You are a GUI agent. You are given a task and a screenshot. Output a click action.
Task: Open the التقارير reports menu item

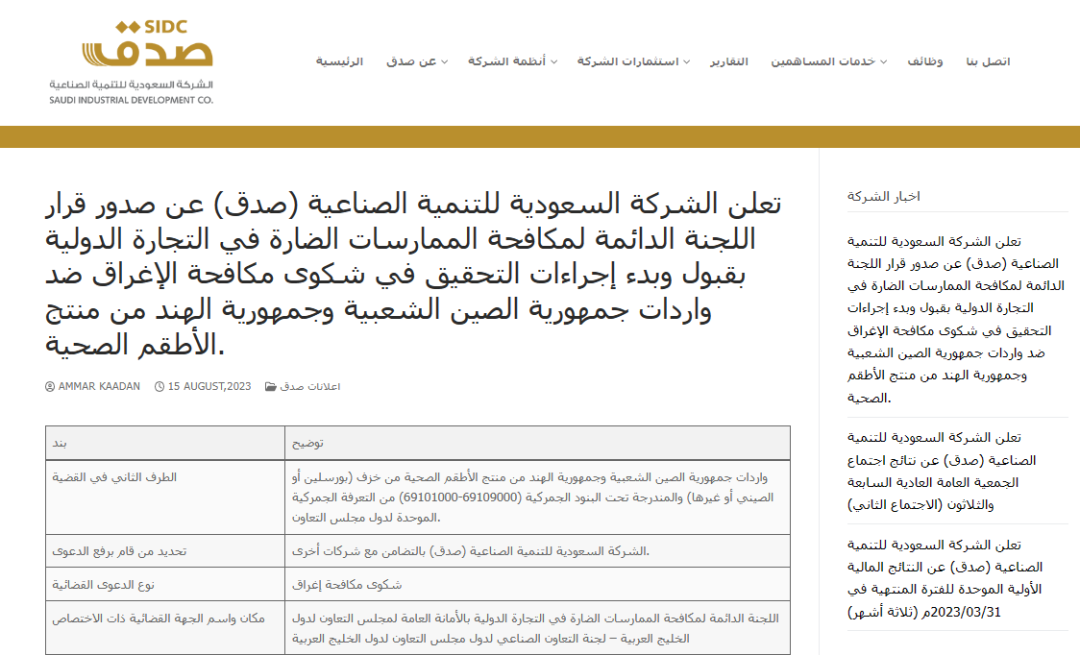pyautogui.click(x=729, y=62)
